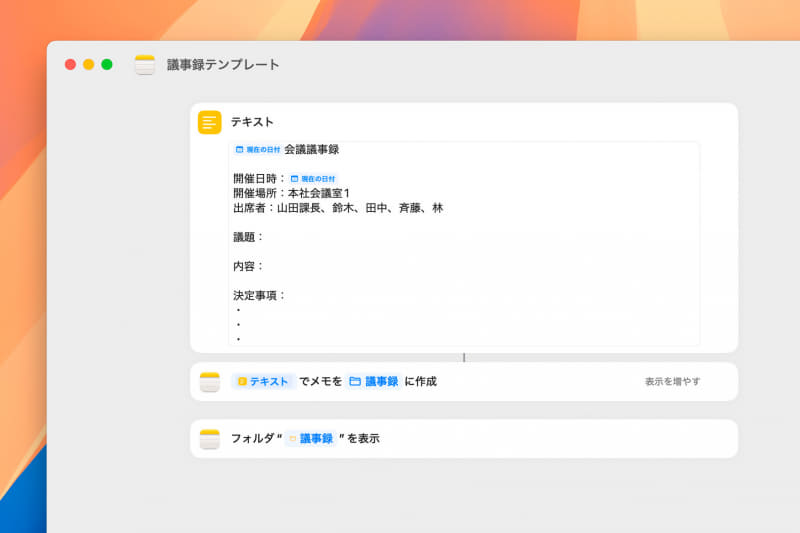Click the Notes icon on the メモ作成 action
The width and height of the screenshot is (800, 533).
pyautogui.click(x=209, y=382)
